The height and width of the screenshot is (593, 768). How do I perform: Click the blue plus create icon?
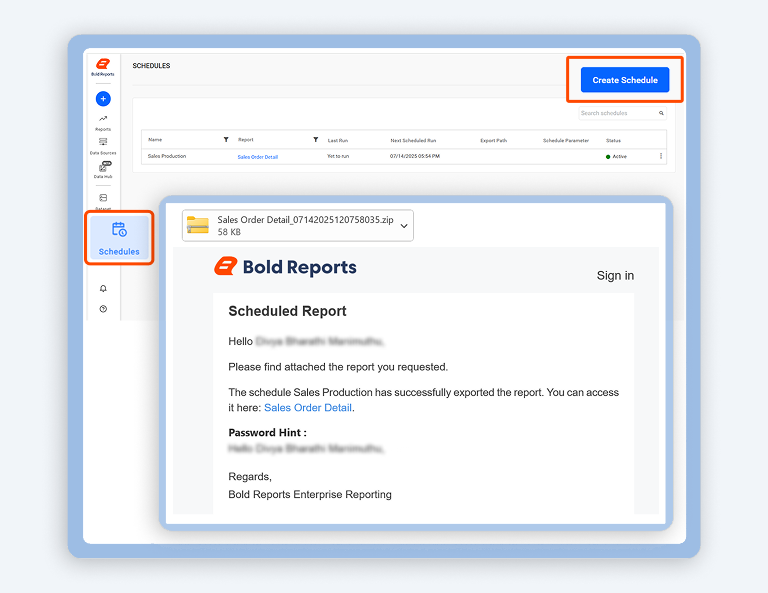103,99
